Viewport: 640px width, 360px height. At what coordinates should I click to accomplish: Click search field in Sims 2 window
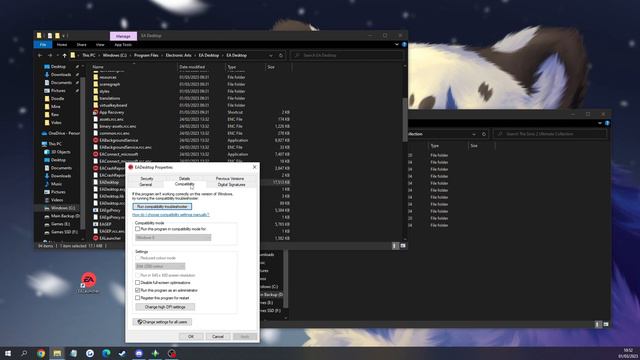pos(549,134)
